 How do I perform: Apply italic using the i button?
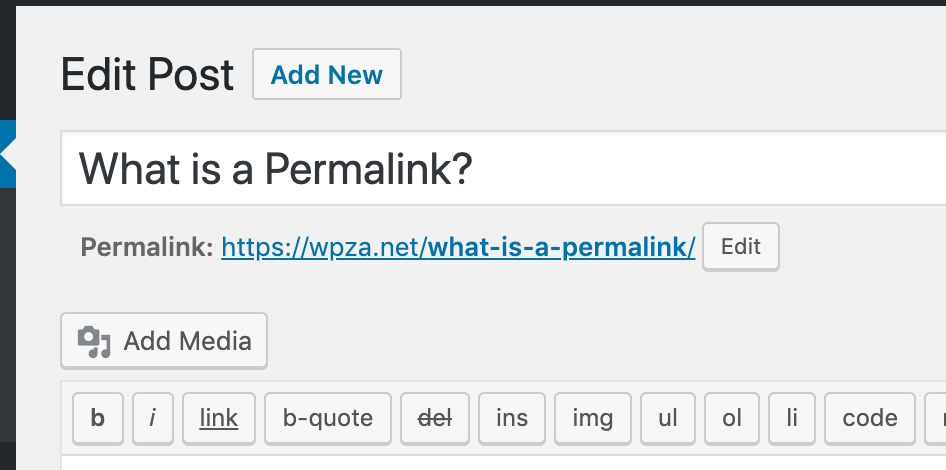point(152,418)
